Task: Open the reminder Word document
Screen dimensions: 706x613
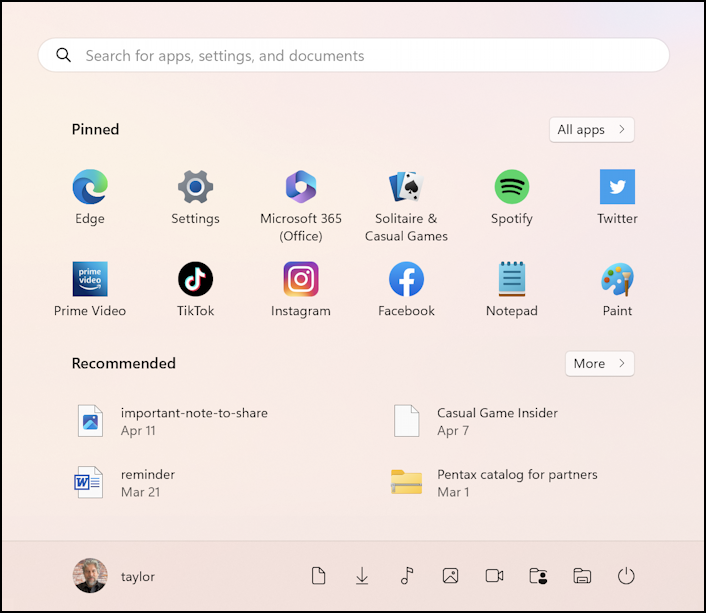Action: [124, 482]
